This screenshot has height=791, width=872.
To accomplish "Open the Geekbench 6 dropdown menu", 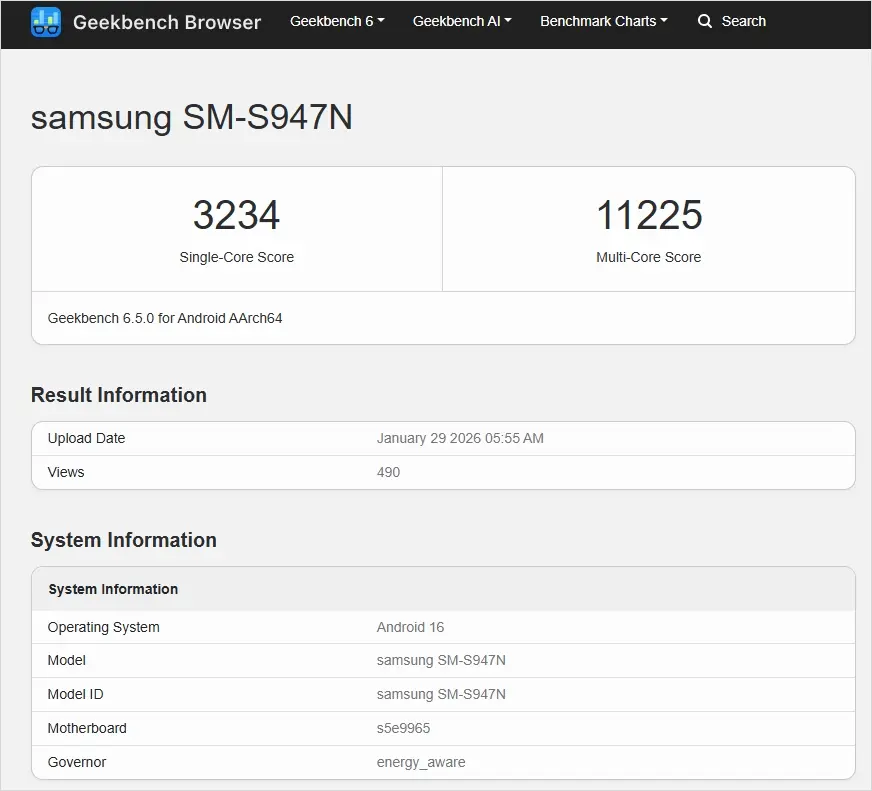I will (x=337, y=21).
